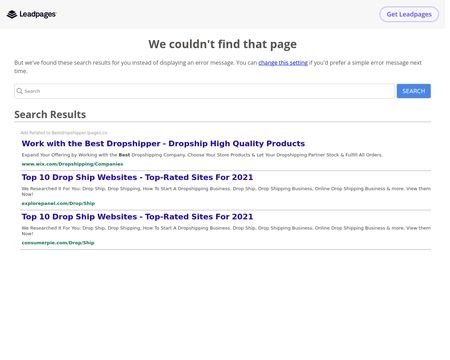Click the Get Leadpages button
450x360 pixels.
pyautogui.click(x=409, y=14)
